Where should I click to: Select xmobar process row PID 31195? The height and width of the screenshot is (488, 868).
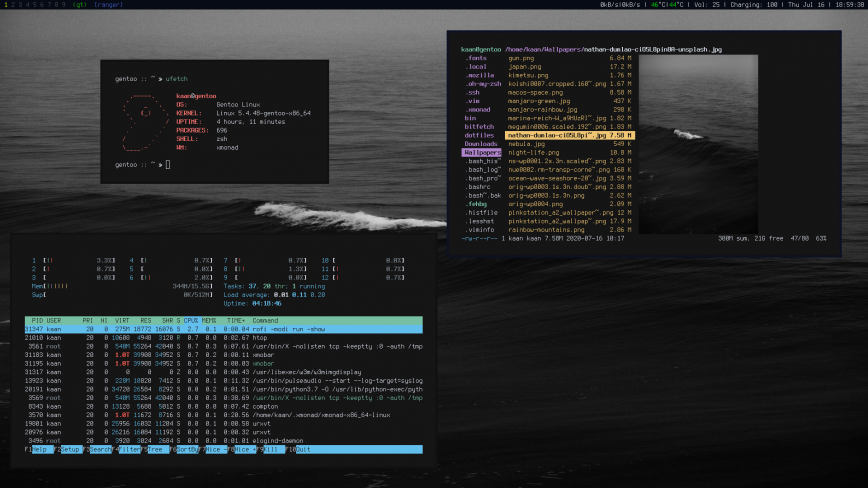point(224,364)
